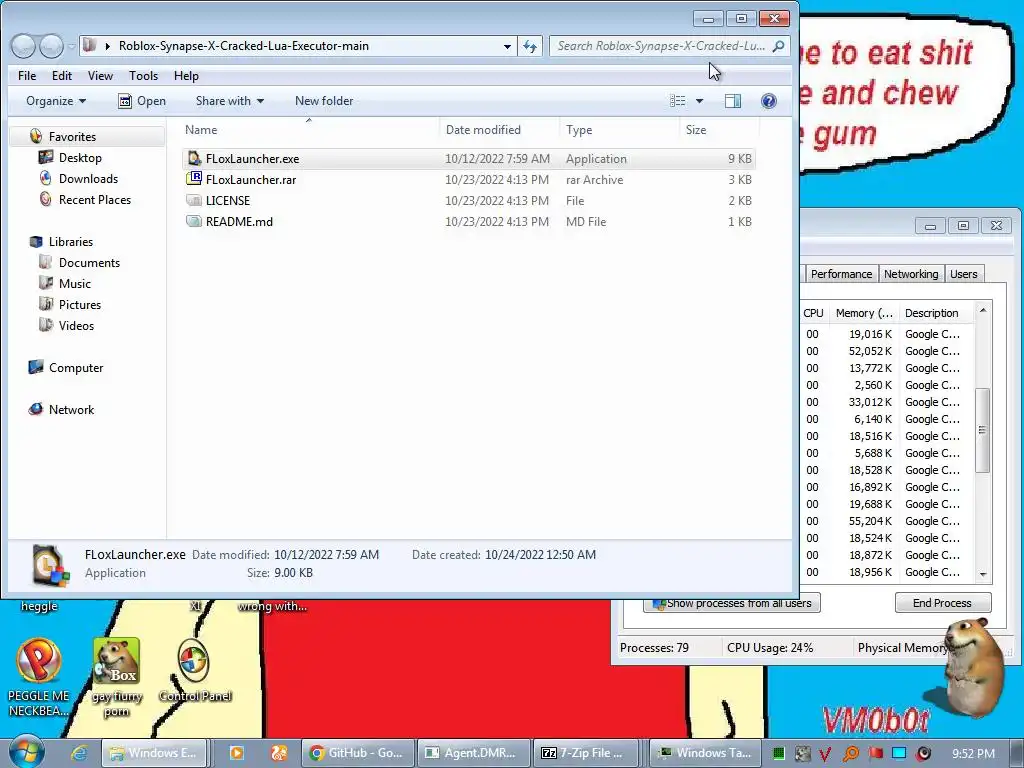Open Windows Media Player taskbar icon
1024x768 pixels.
tap(236, 753)
